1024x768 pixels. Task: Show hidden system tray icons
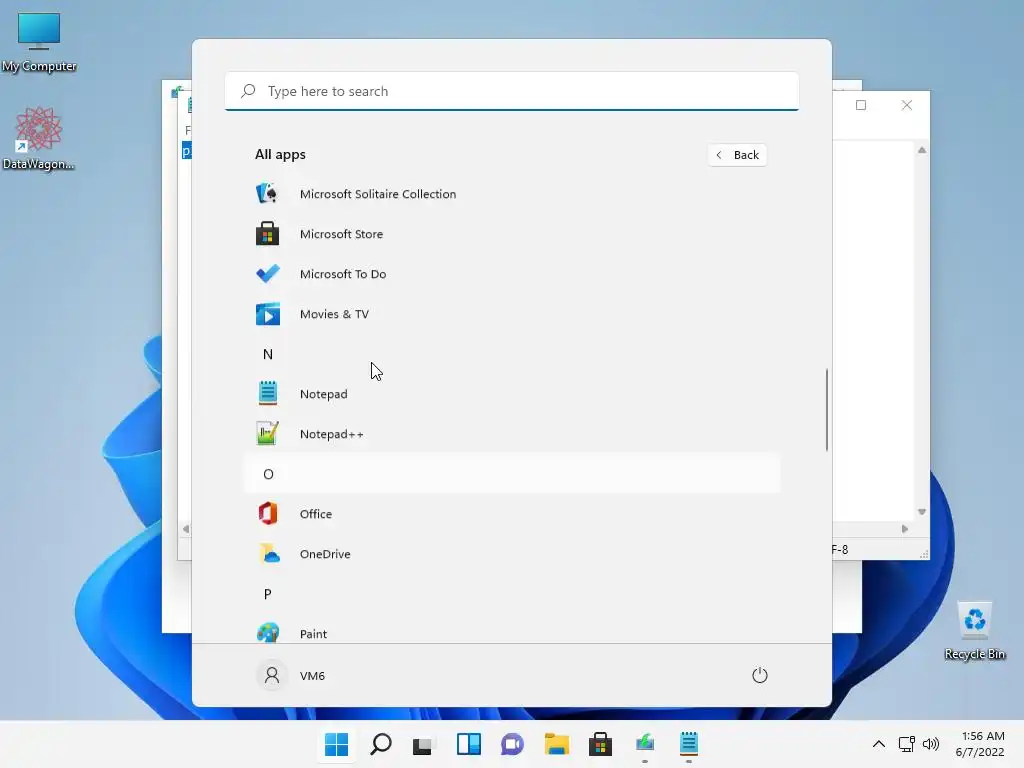point(879,744)
